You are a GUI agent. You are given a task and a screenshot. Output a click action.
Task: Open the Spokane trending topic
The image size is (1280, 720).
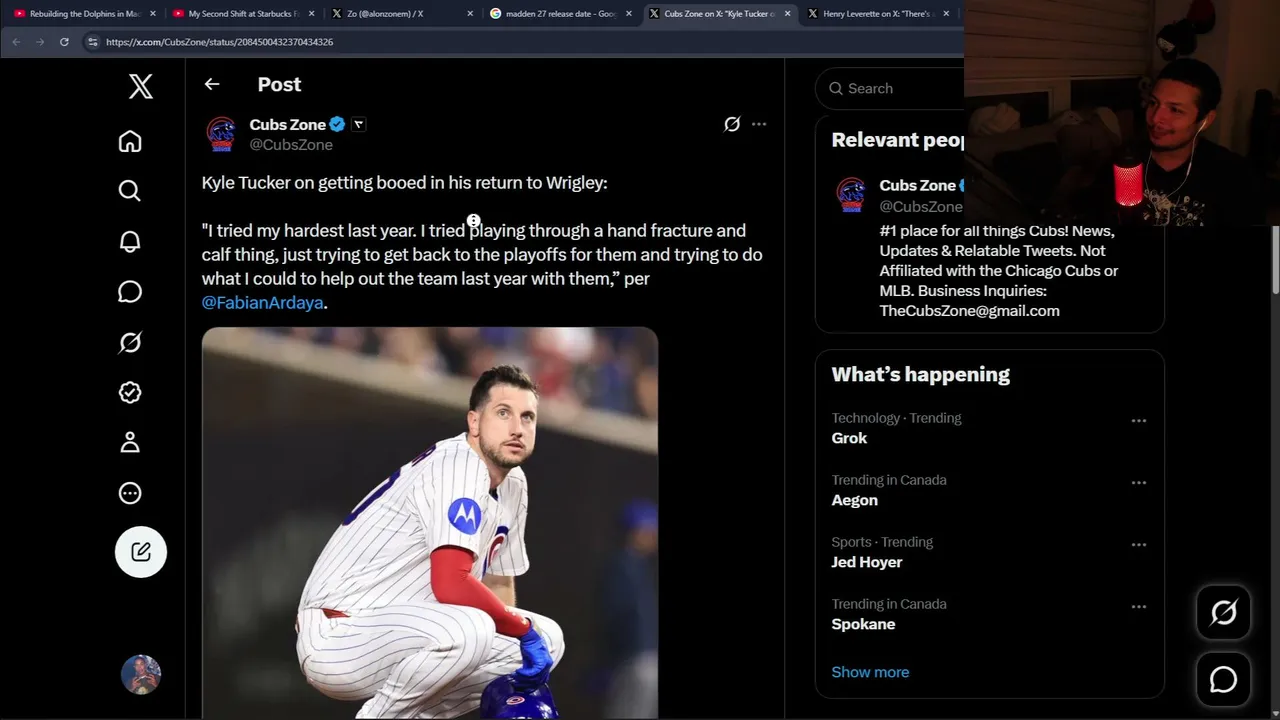863,624
